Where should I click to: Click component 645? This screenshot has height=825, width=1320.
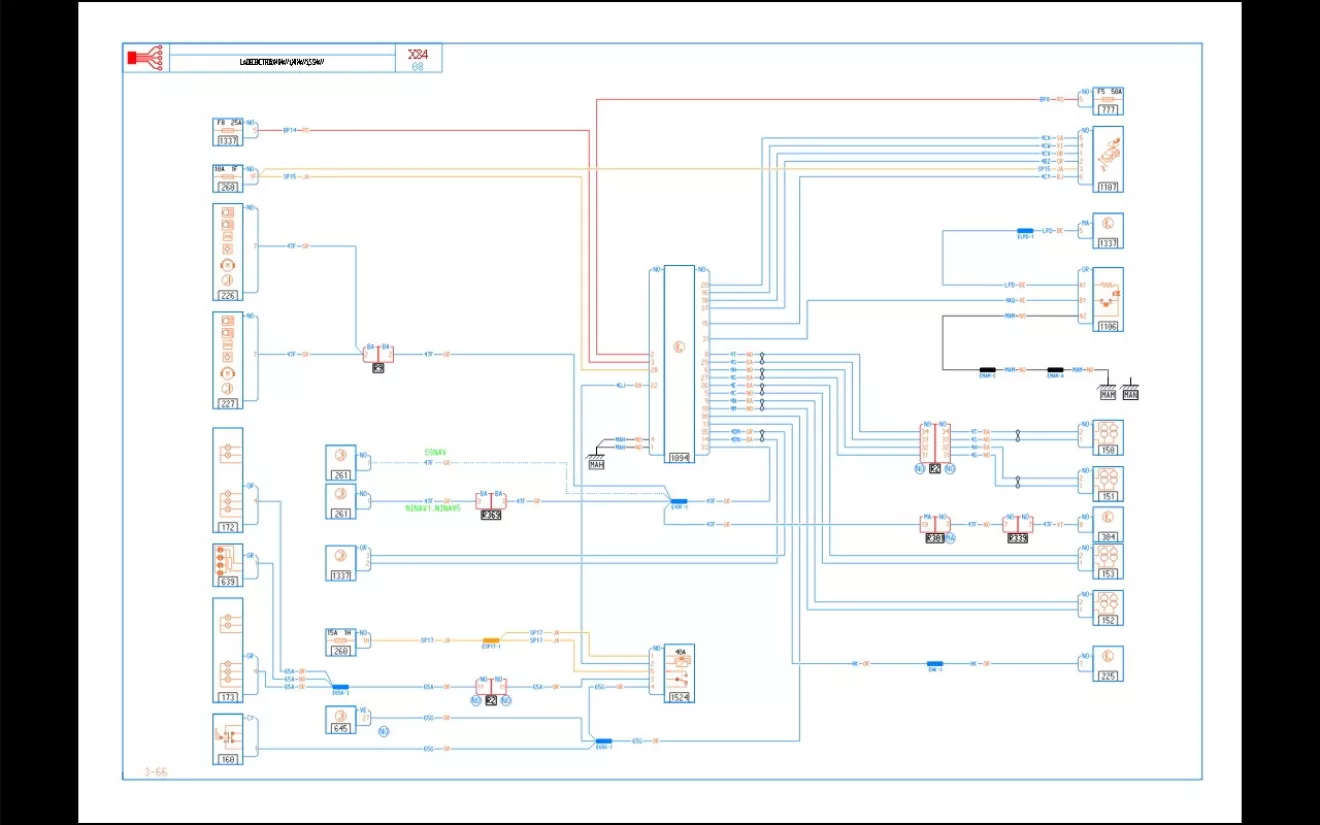pos(341,720)
